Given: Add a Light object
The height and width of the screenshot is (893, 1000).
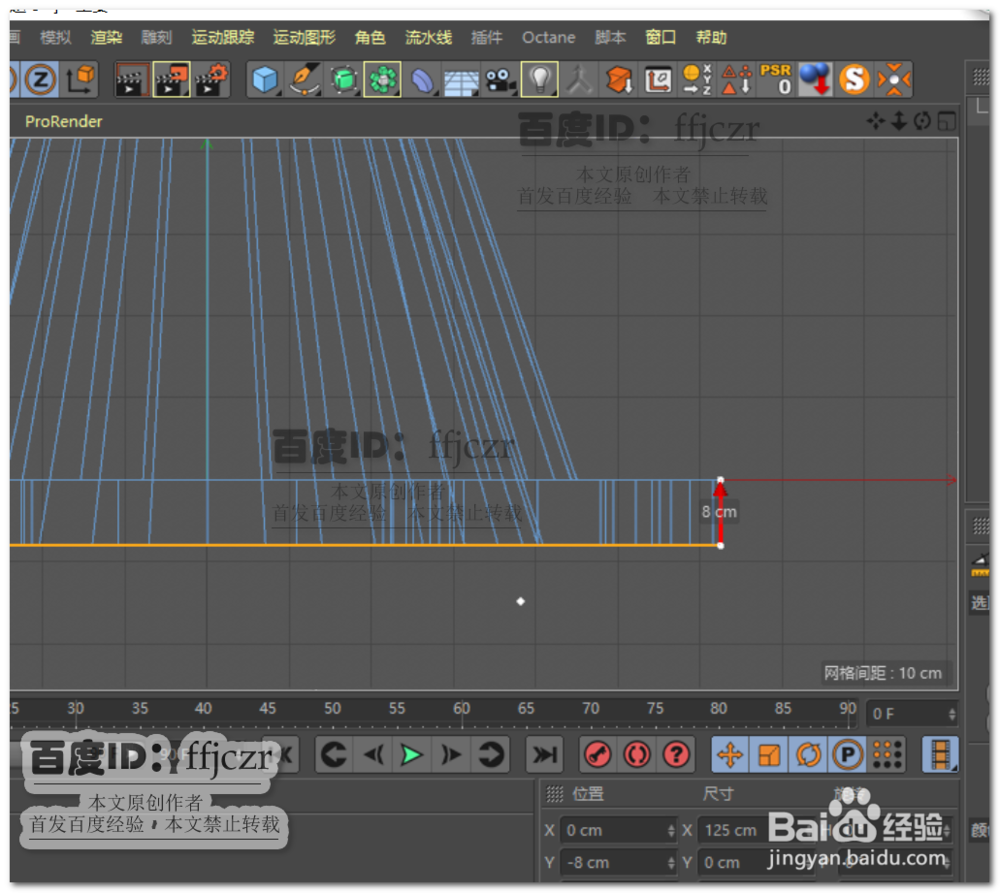Looking at the screenshot, I should tap(540, 80).
